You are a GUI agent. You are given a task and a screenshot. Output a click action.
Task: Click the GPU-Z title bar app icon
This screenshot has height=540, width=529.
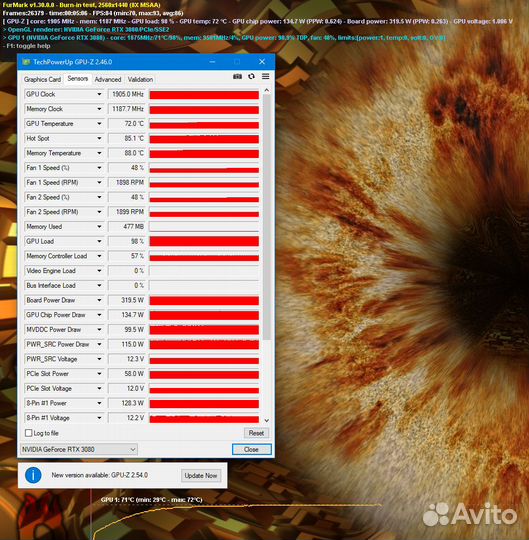26,62
